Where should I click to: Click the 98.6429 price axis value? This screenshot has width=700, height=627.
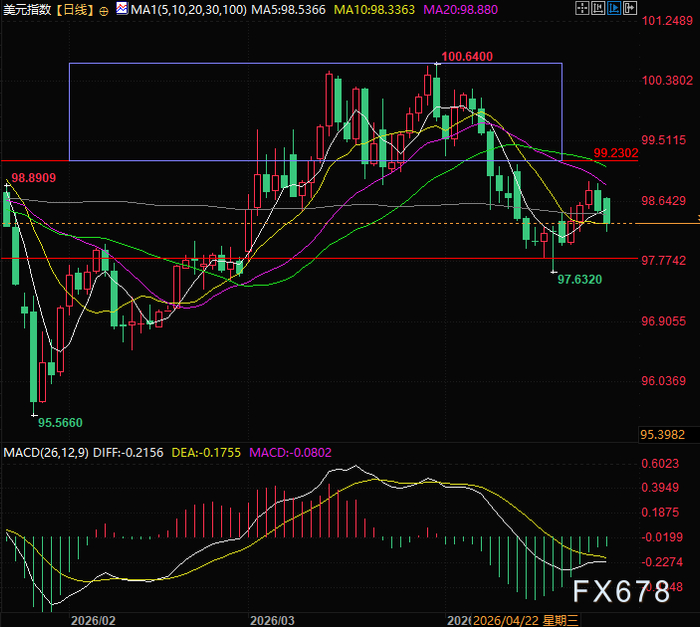point(663,201)
